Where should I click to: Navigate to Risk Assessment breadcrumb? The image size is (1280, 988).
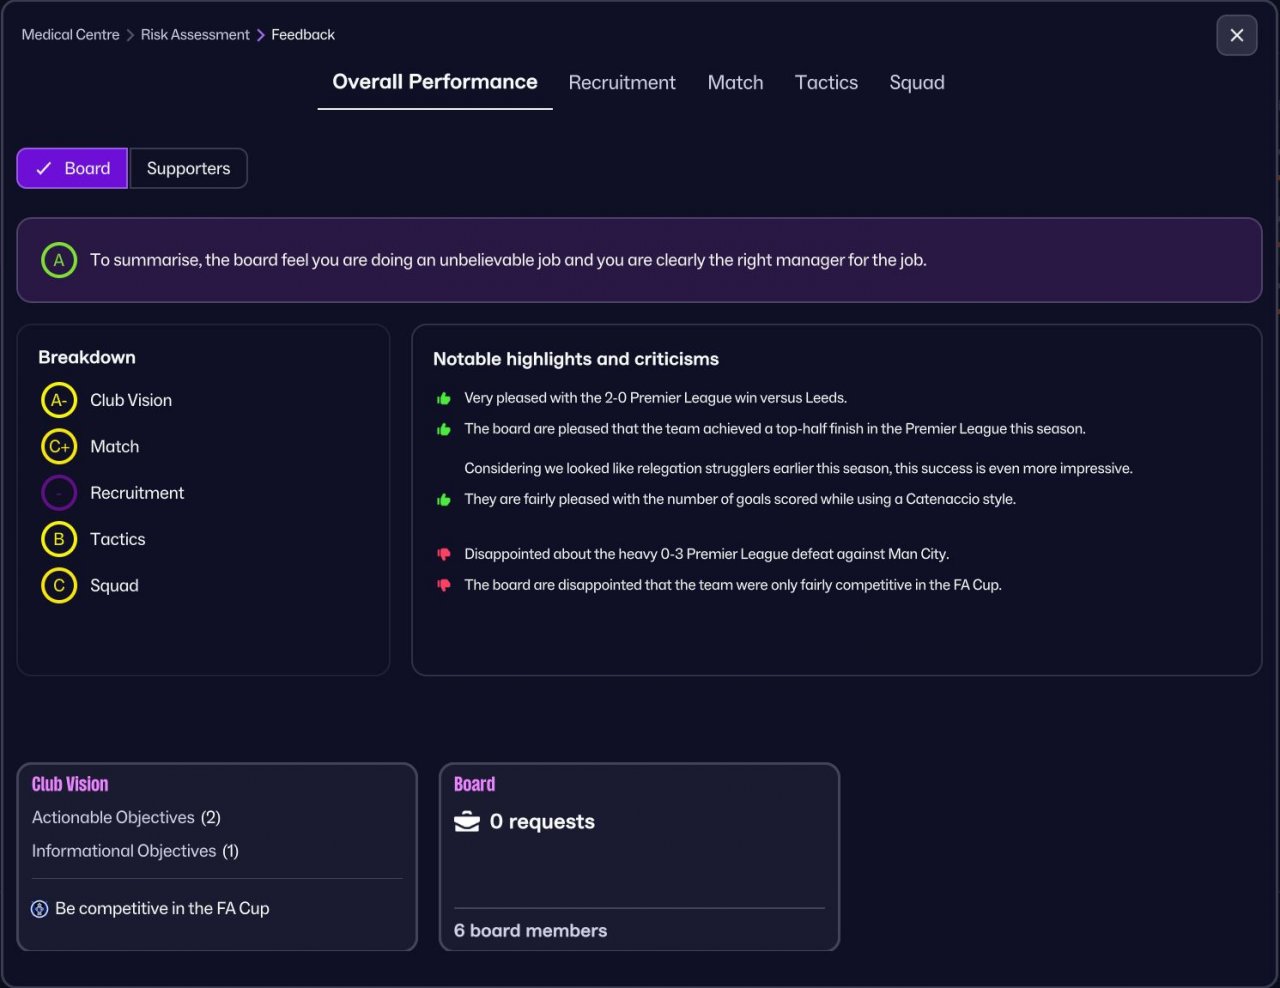[x=195, y=35]
